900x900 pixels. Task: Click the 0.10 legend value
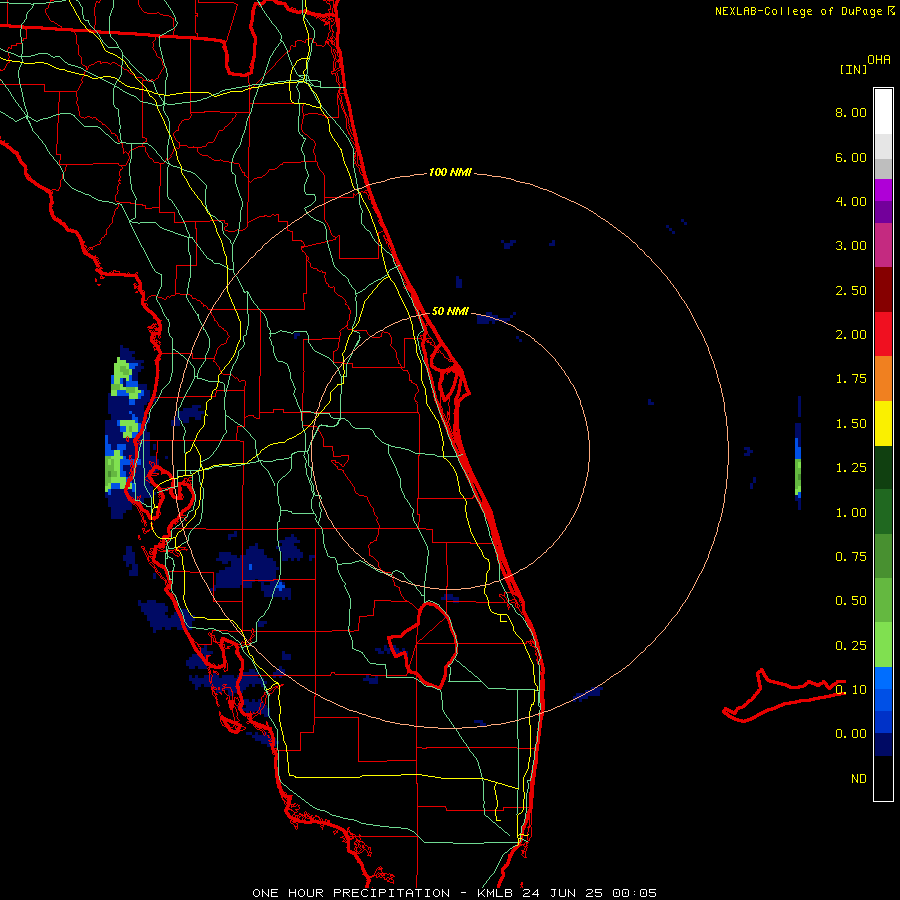851,690
